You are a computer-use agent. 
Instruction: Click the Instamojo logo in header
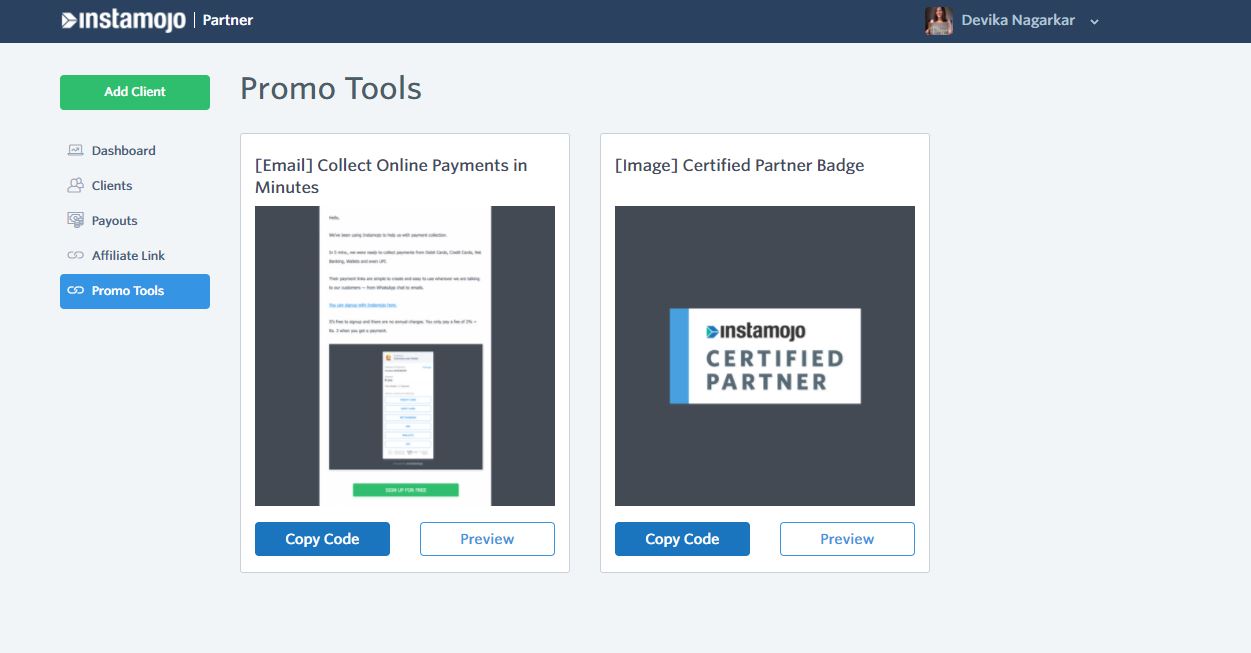coord(123,20)
